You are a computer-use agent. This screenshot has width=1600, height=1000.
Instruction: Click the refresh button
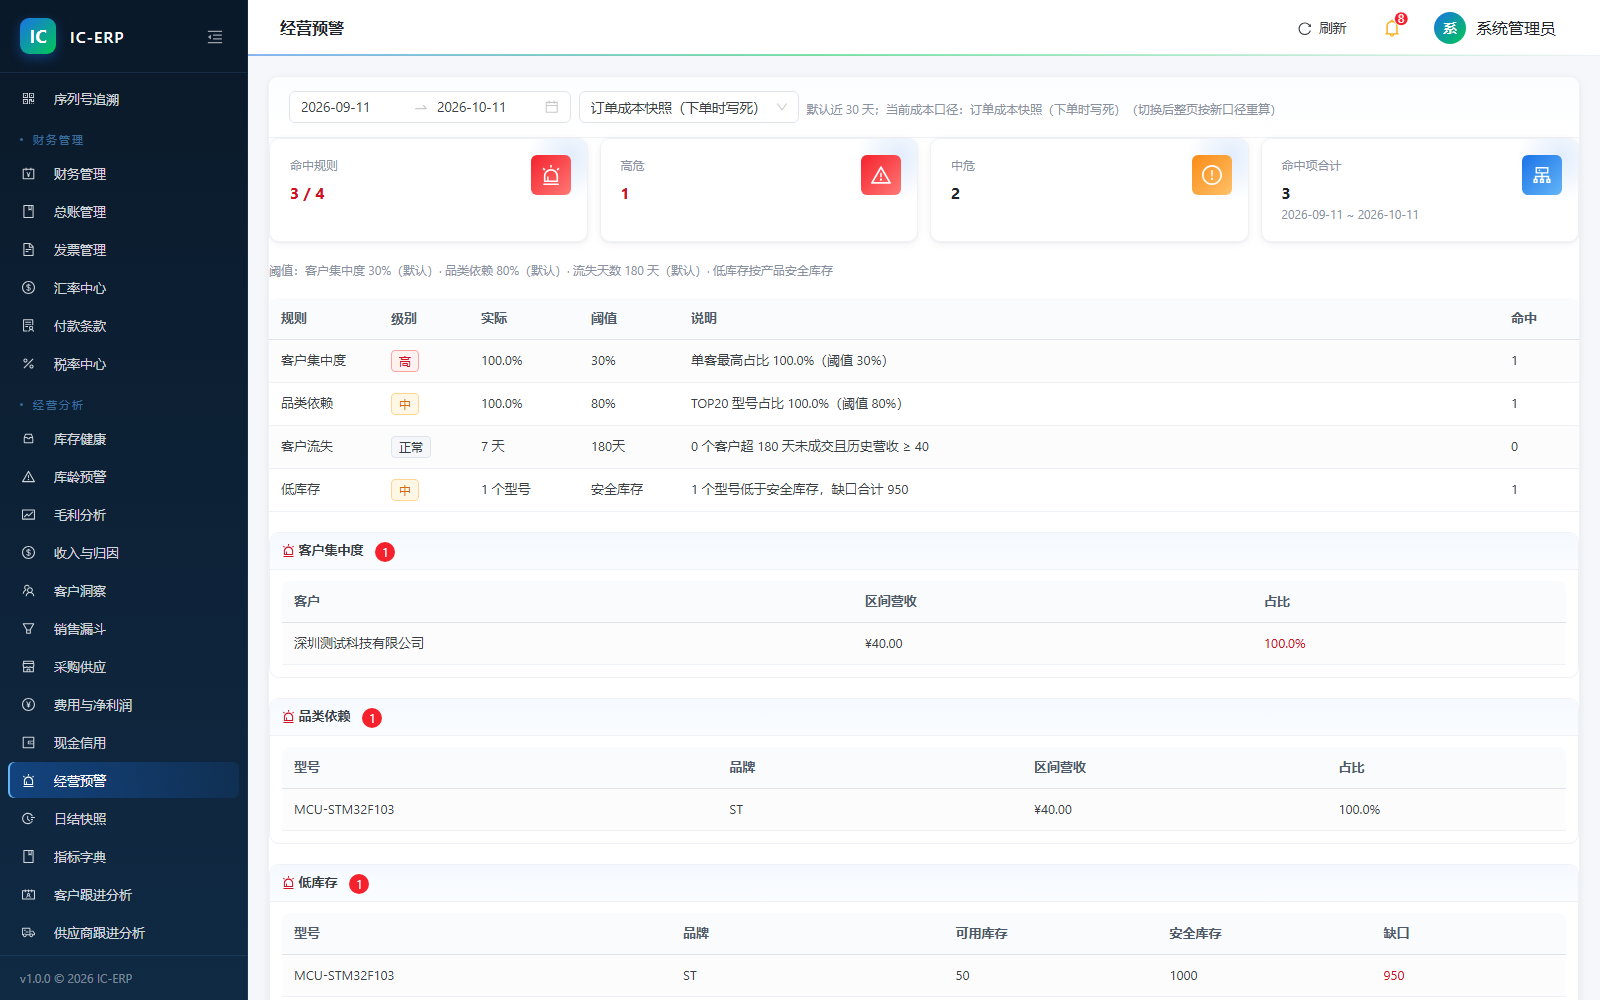point(1322,28)
